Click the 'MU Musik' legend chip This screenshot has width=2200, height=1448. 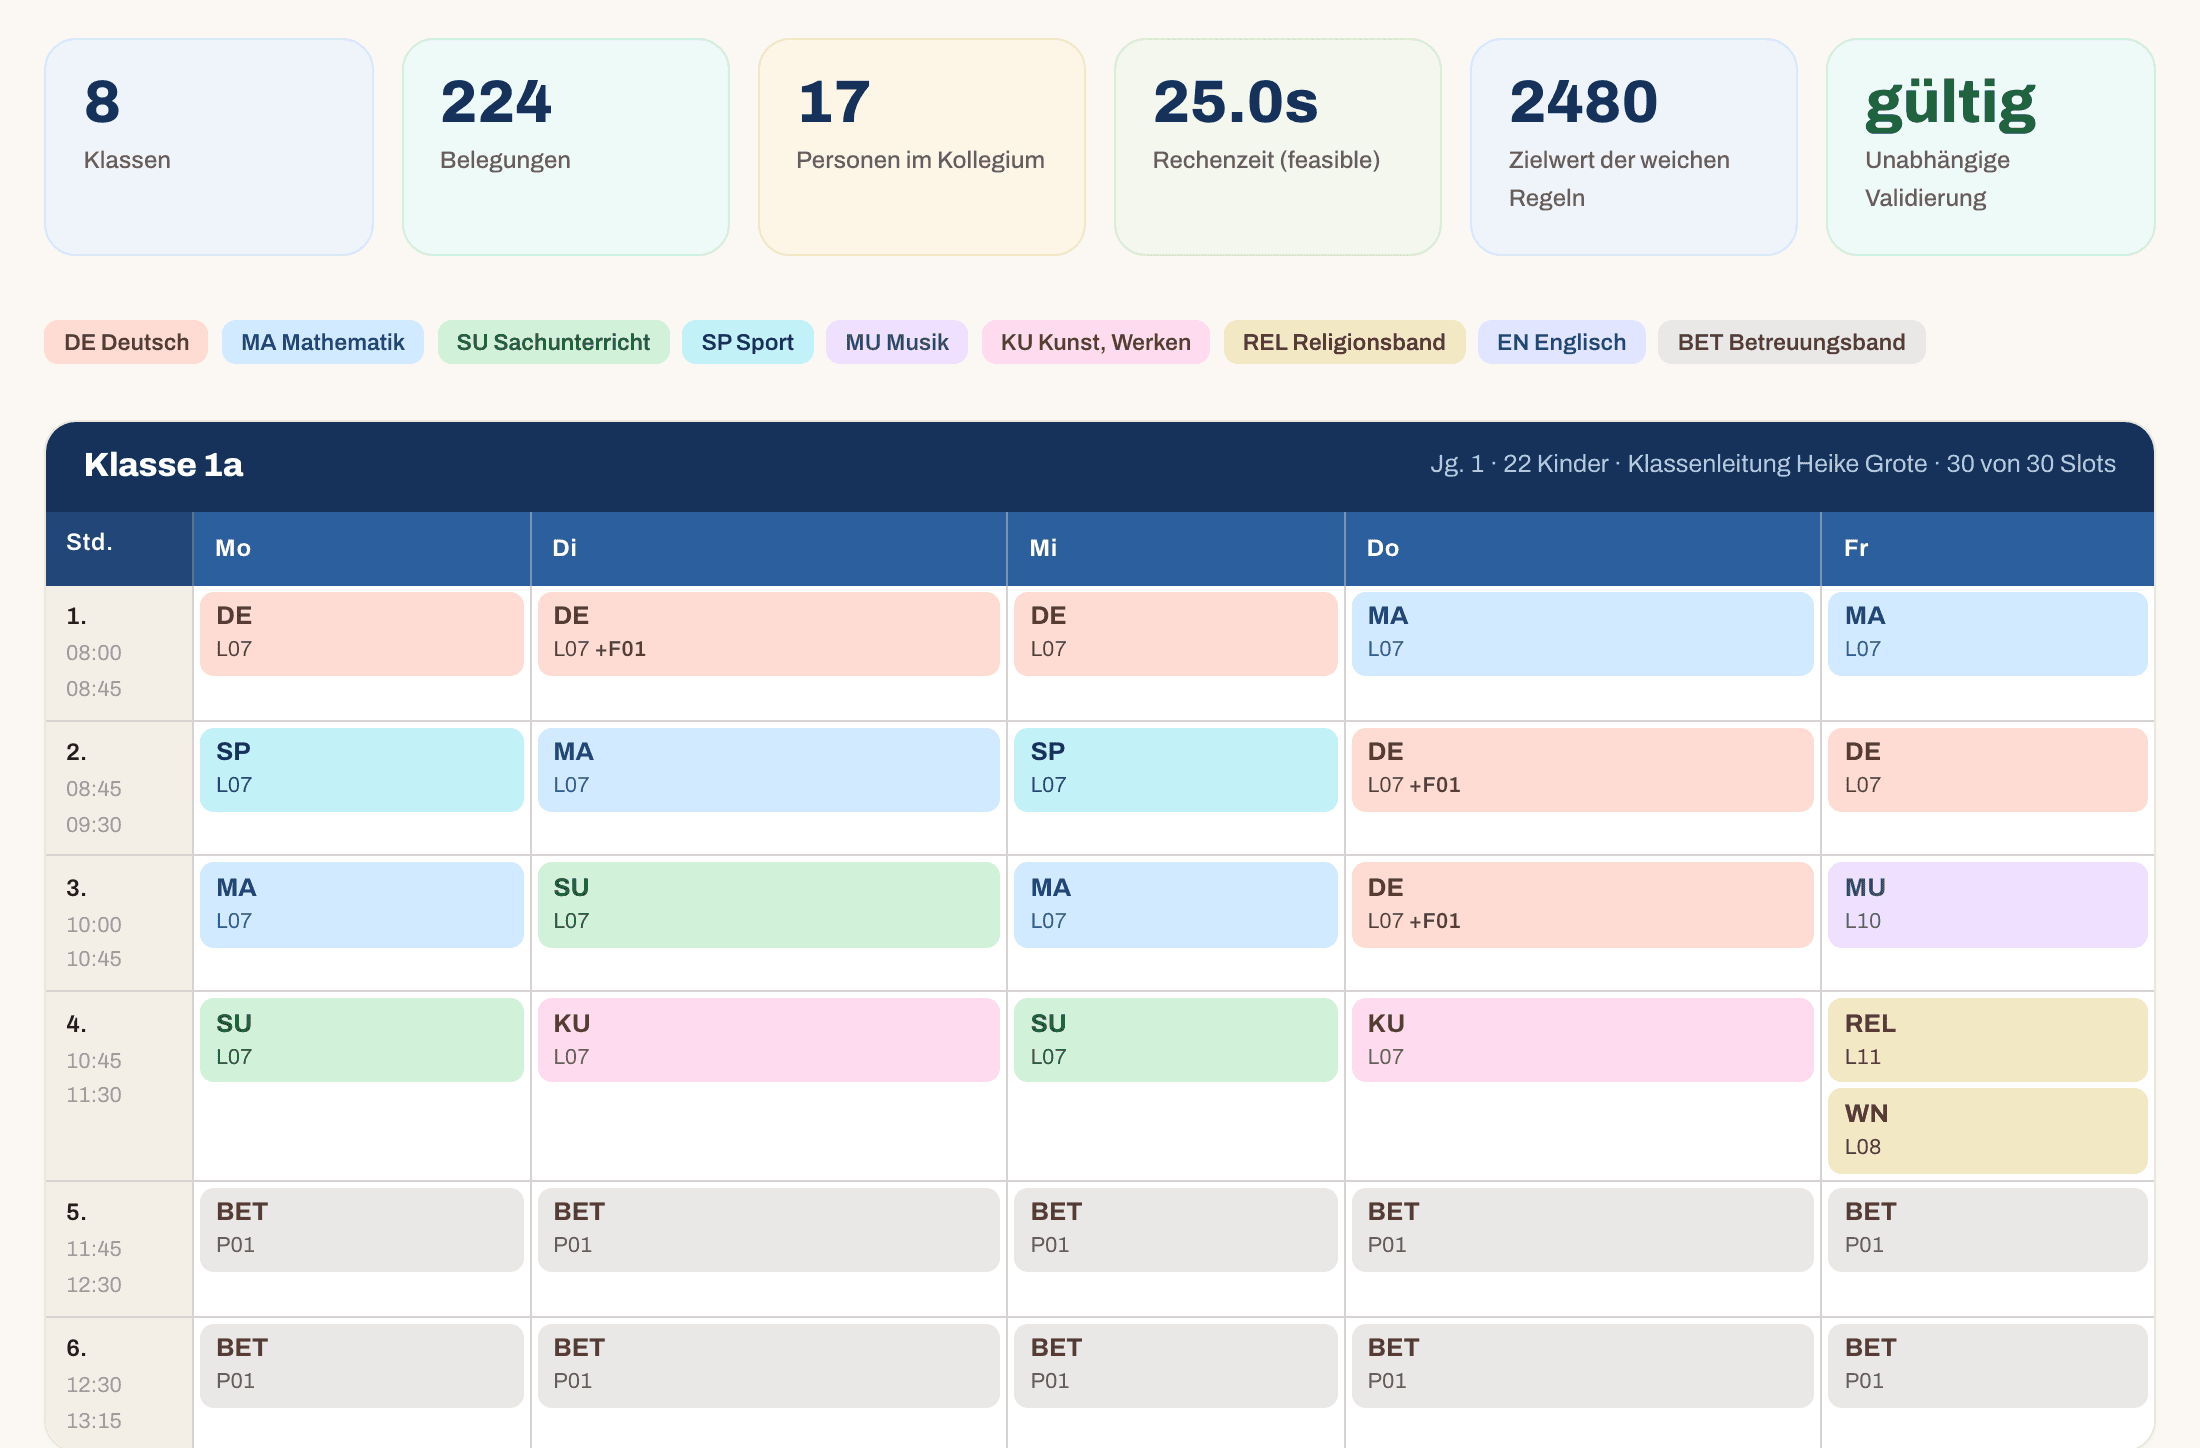(896, 342)
